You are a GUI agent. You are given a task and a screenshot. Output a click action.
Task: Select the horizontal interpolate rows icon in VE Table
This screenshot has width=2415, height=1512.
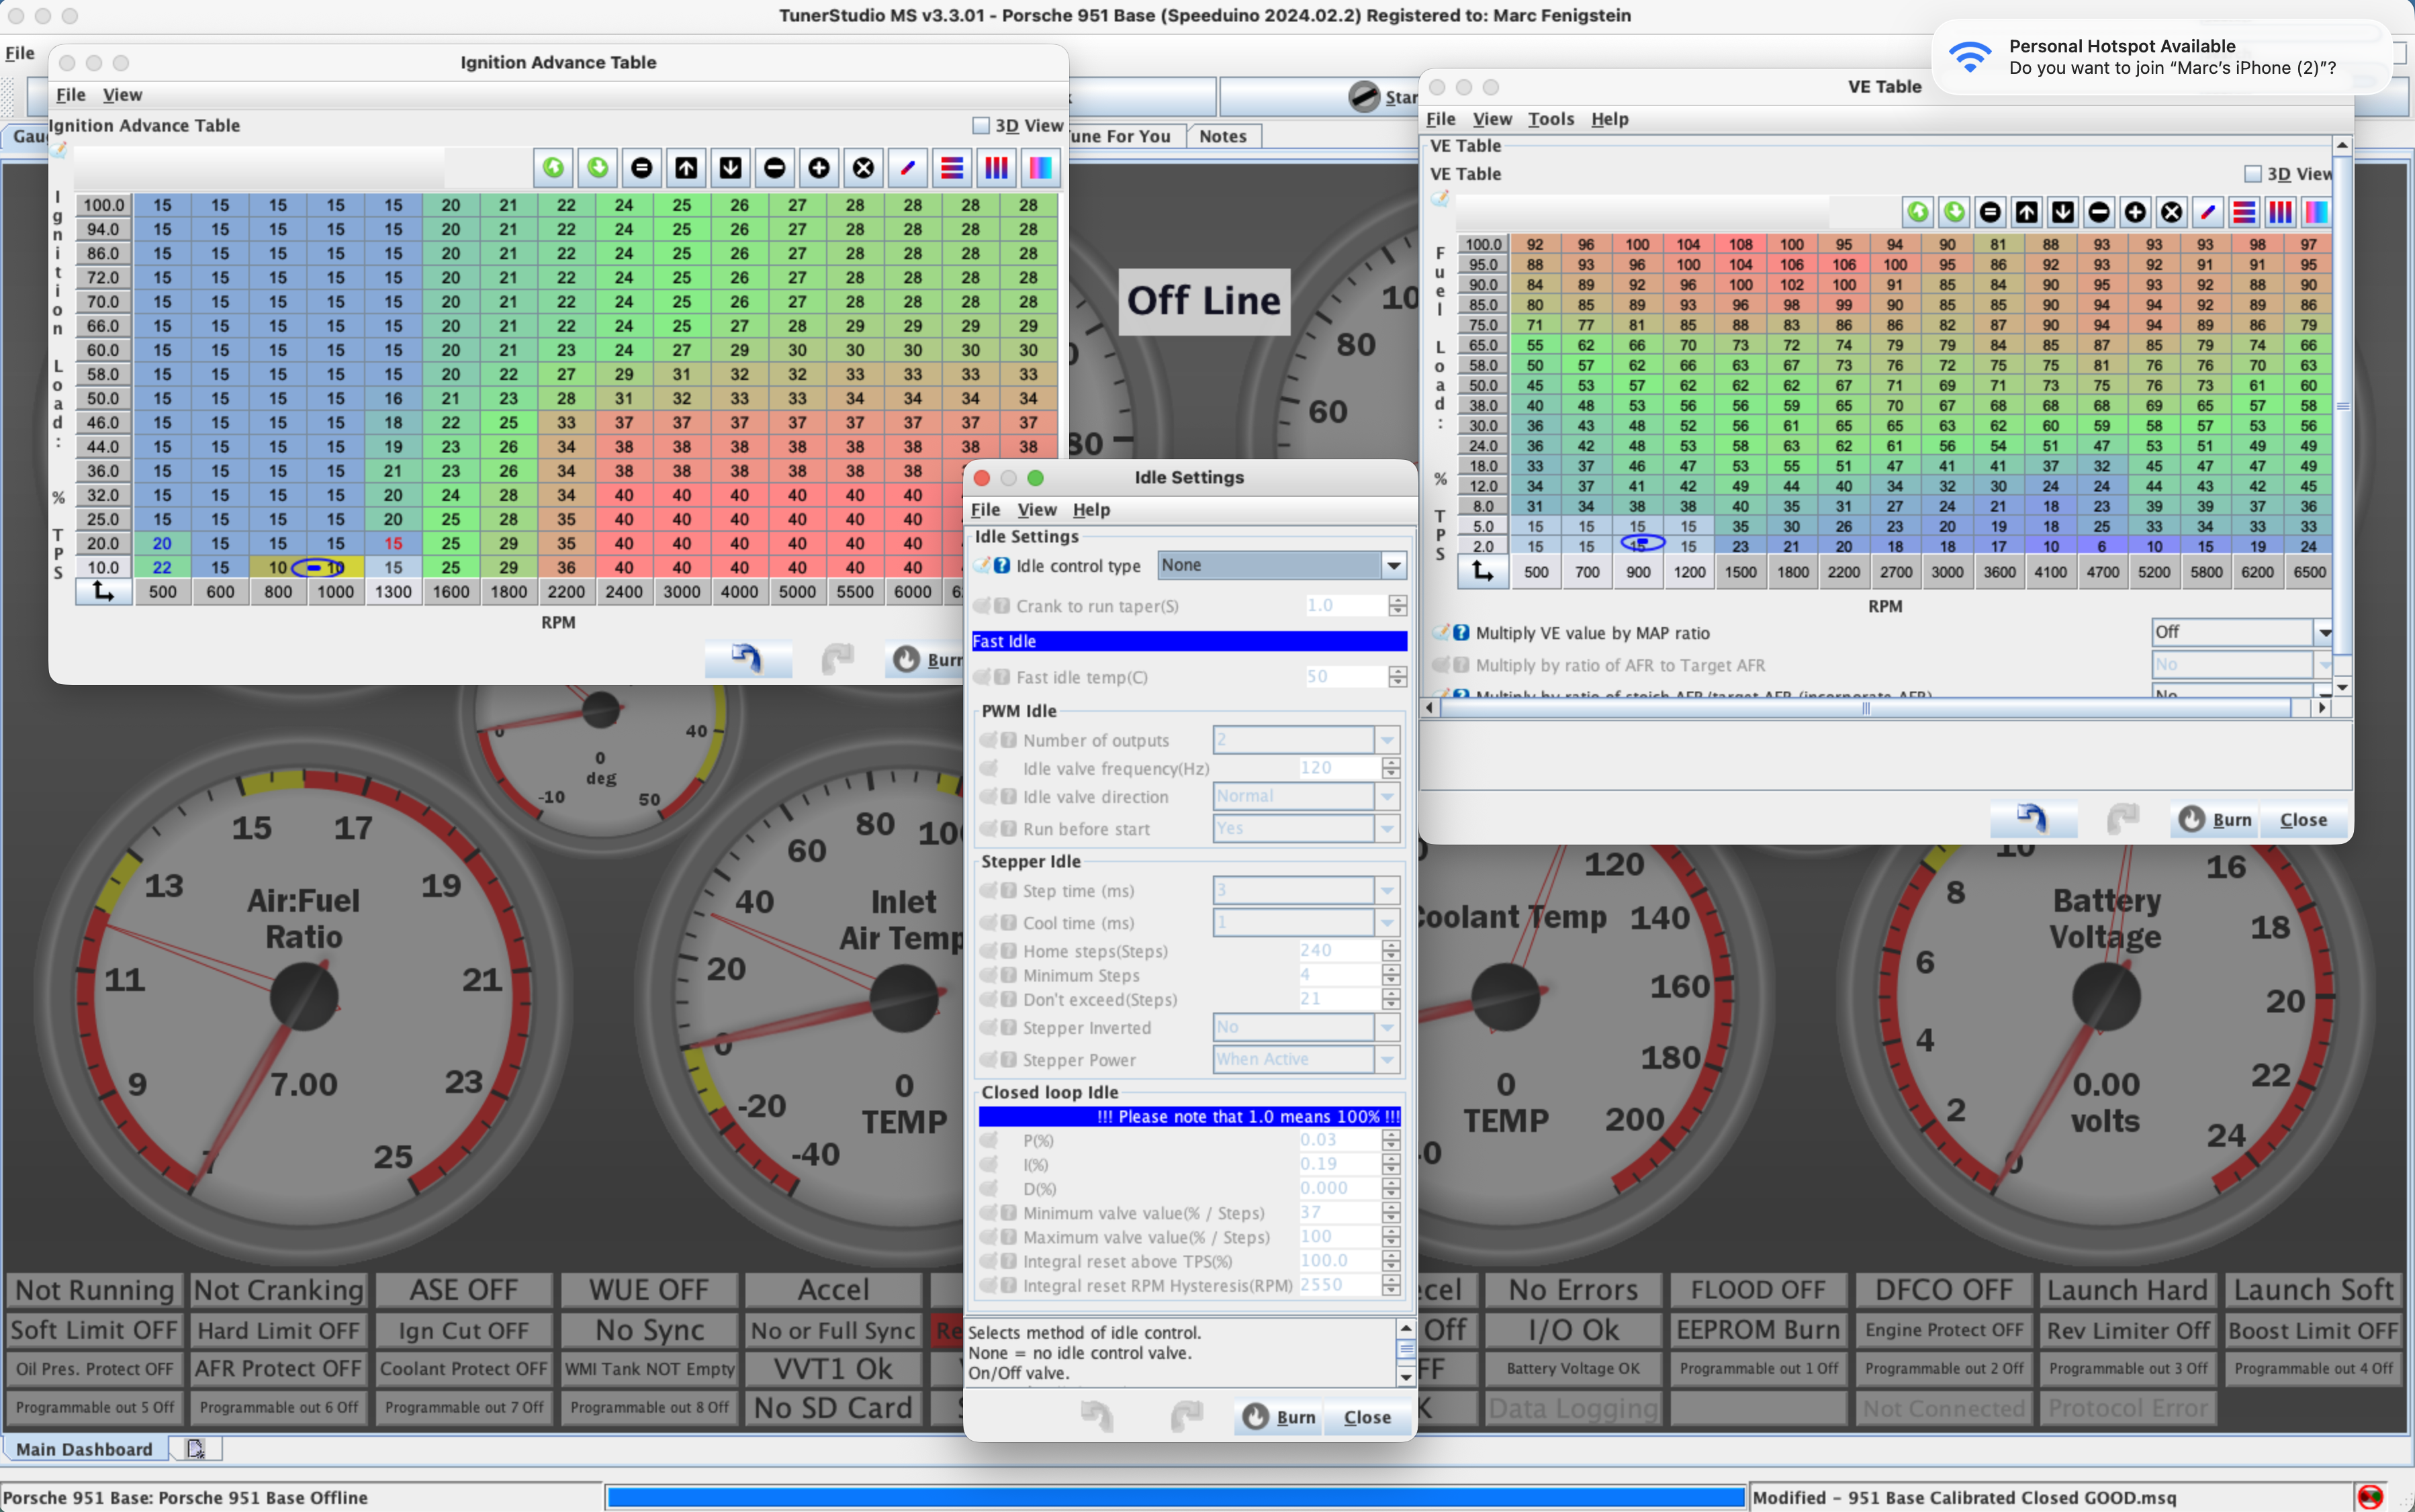[x=2243, y=212]
